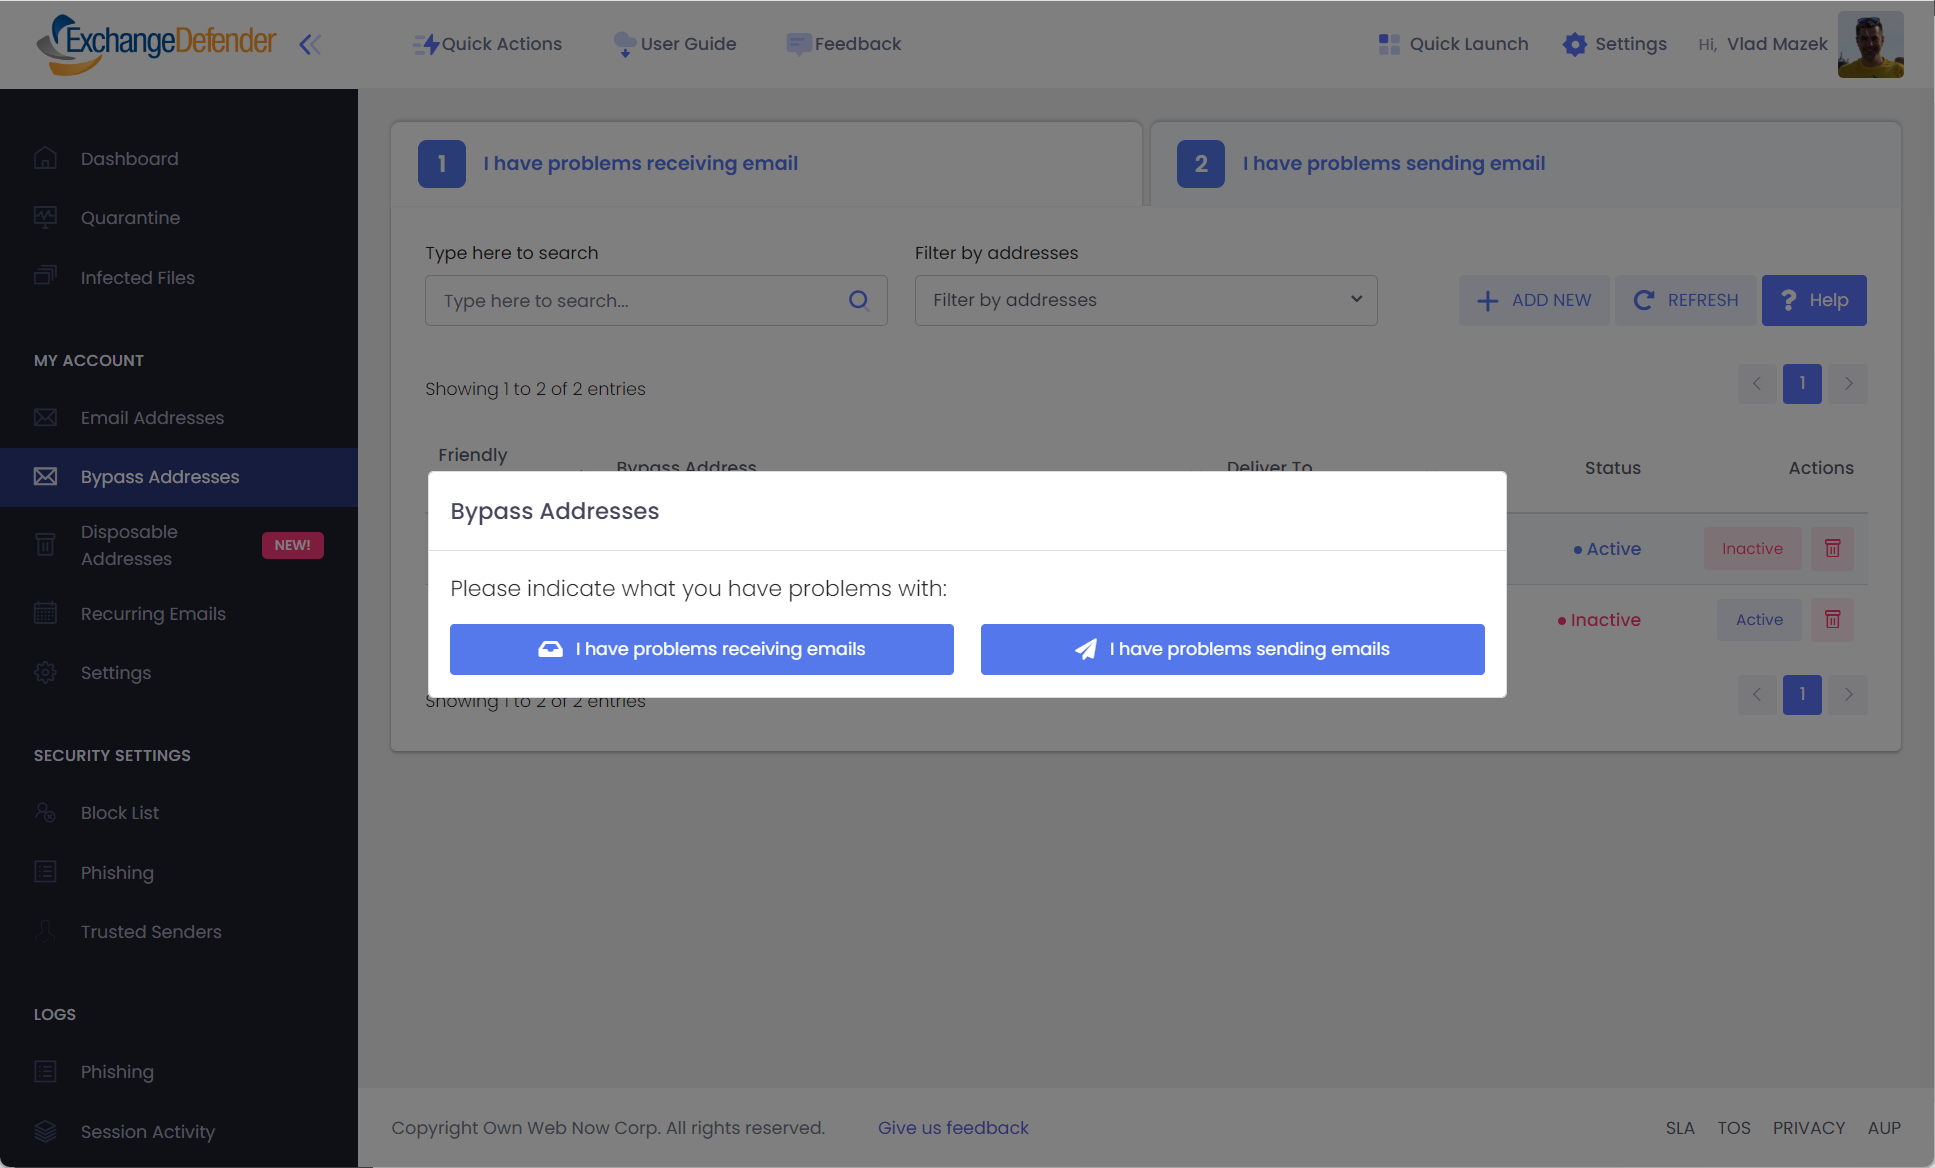This screenshot has height=1168, width=1935.
Task: Select the Bypass Addresses sidebar item
Action: (x=160, y=477)
